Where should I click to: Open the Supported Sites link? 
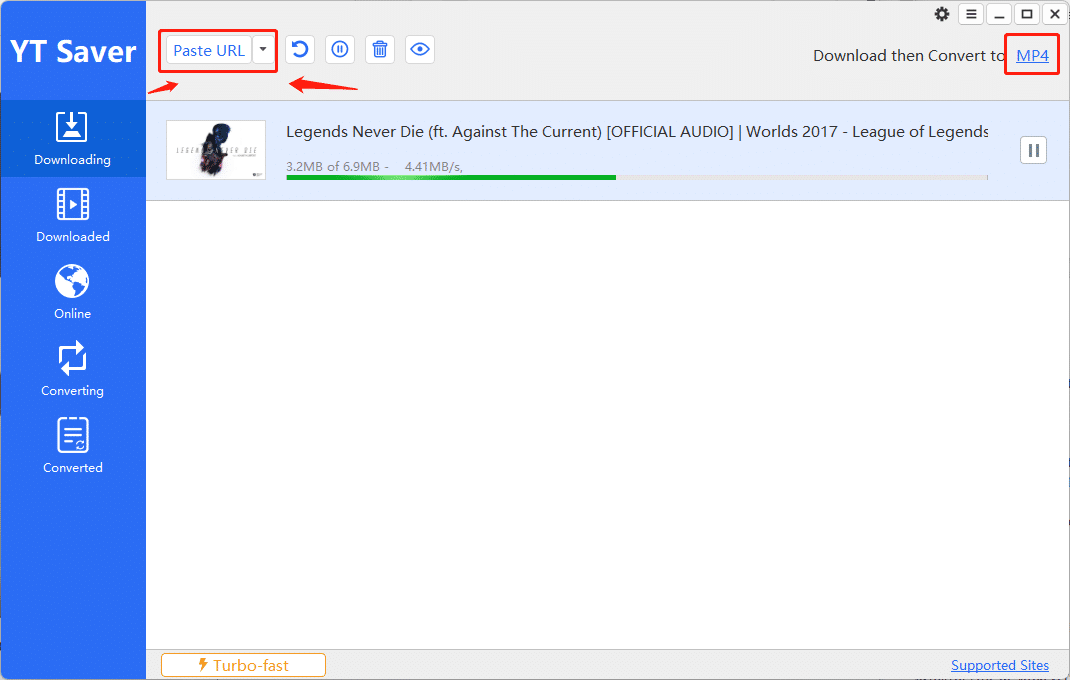(1000, 665)
